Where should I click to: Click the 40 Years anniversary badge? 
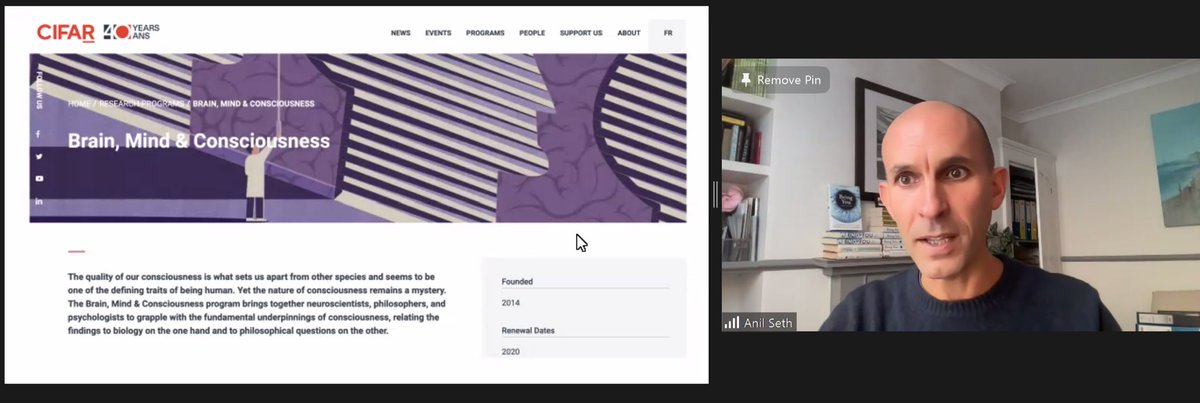[131, 32]
